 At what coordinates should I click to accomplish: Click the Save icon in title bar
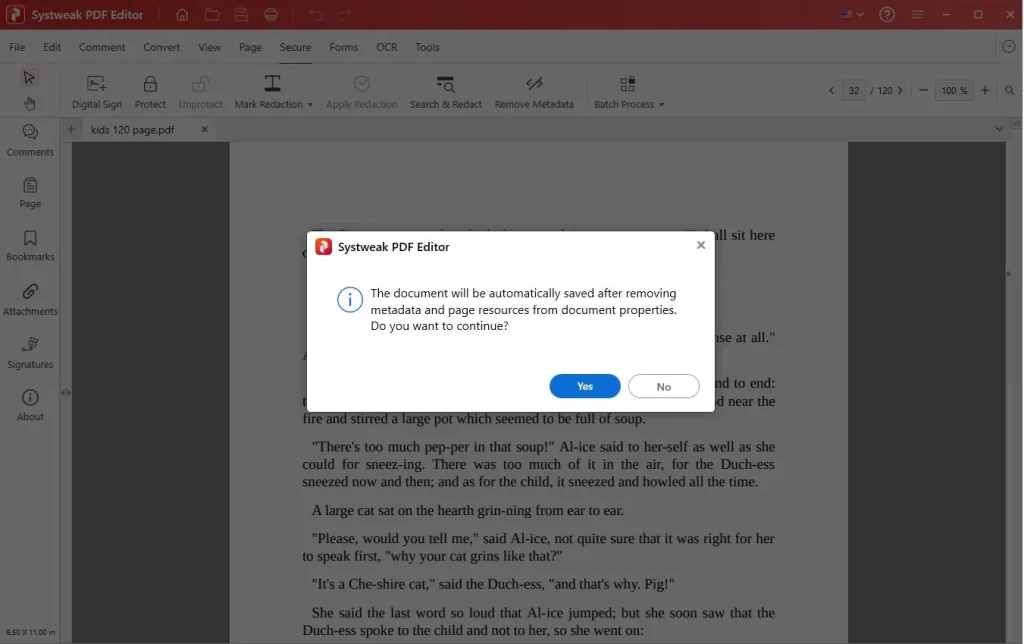[241, 14]
